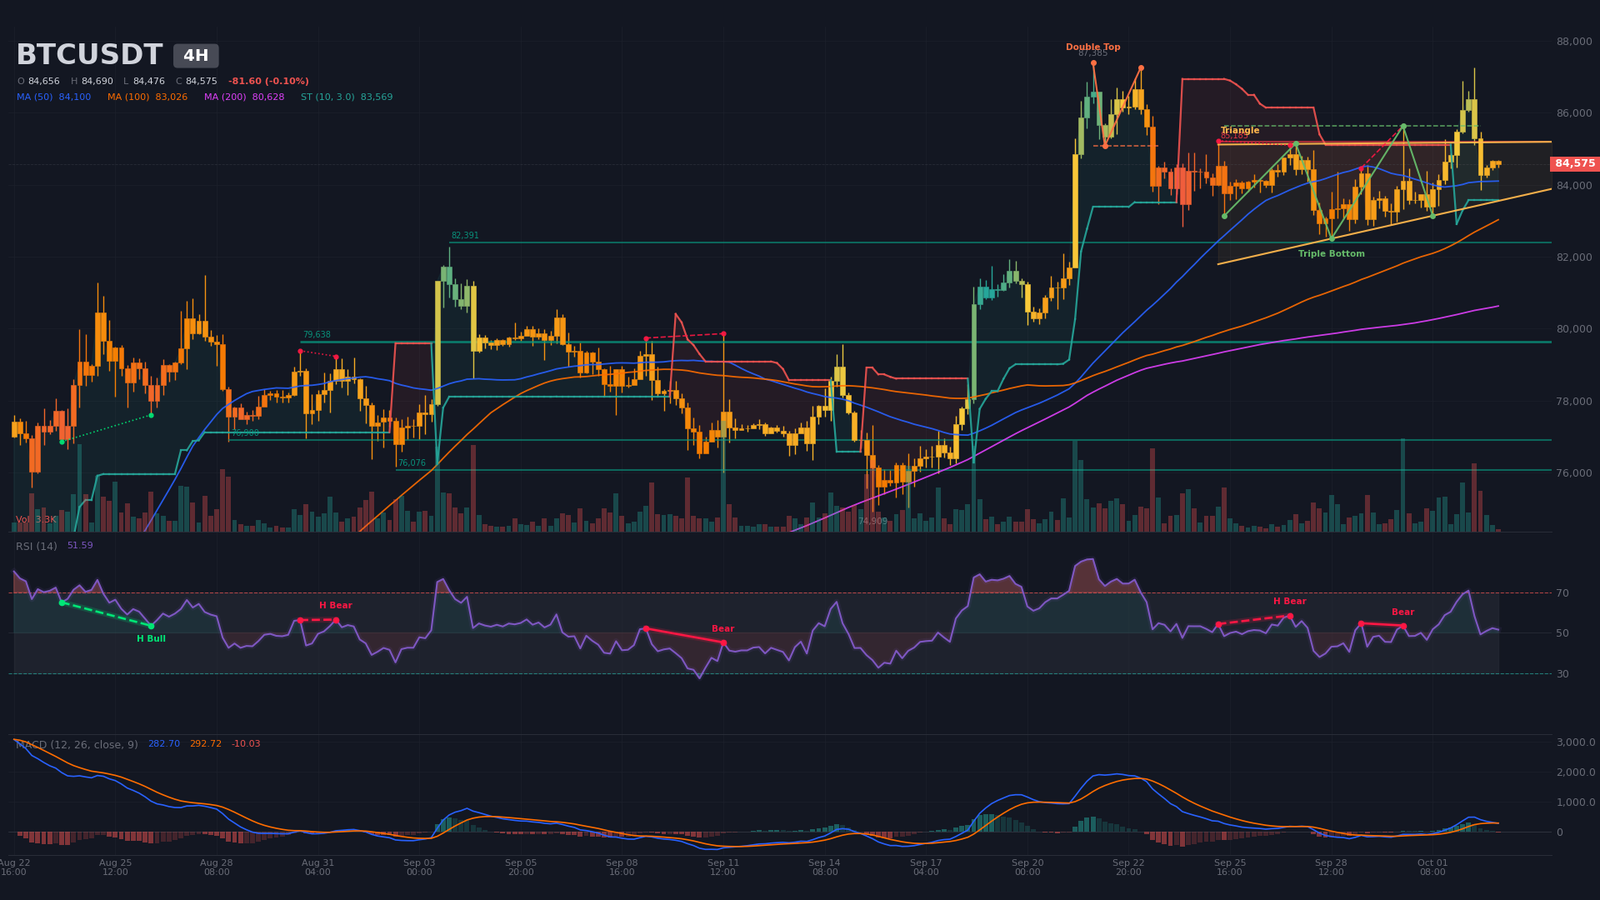
Task: Click the Vol volume indicator label
Action: pyautogui.click(x=36, y=520)
